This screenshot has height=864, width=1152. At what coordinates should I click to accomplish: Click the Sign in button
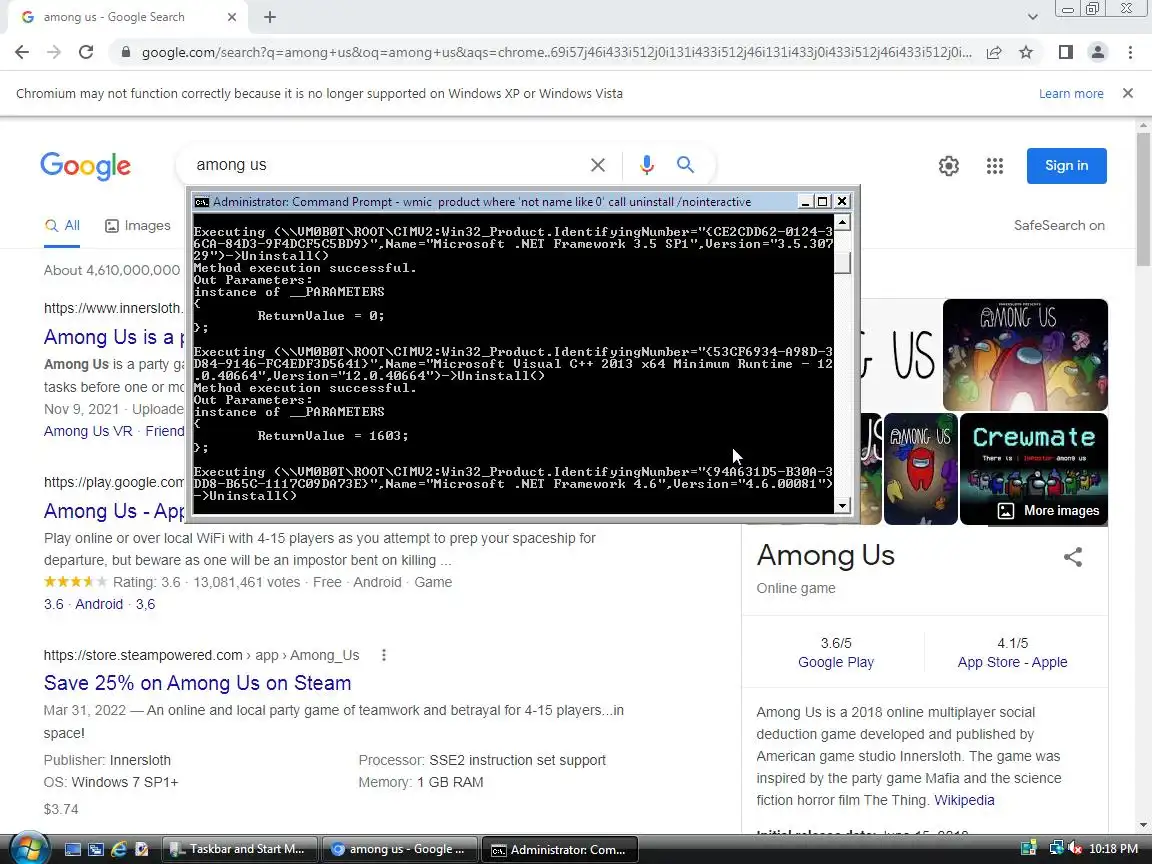click(x=1066, y=166)
